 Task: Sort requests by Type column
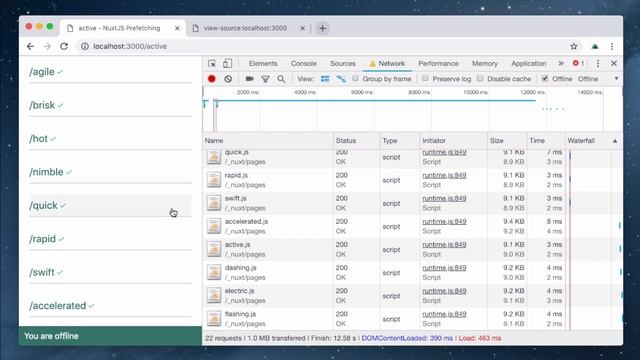pos(400,141)
